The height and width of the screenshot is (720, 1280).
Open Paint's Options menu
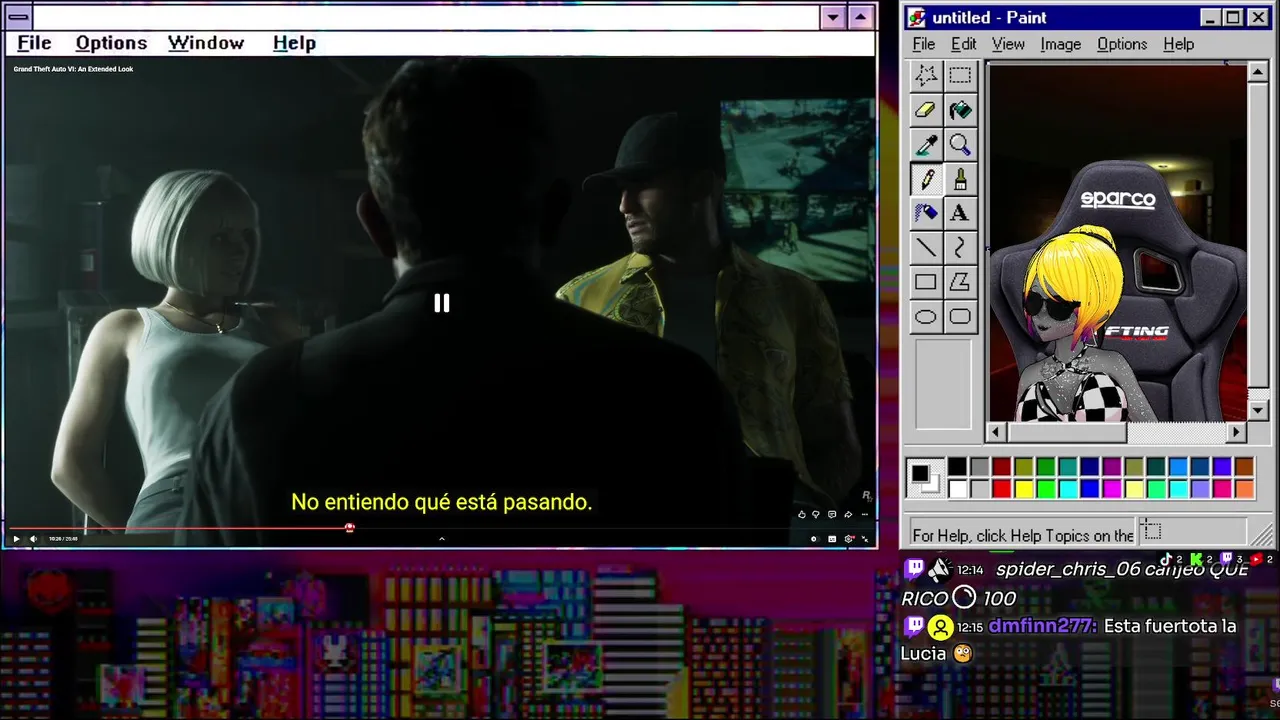click(1122, 44)
